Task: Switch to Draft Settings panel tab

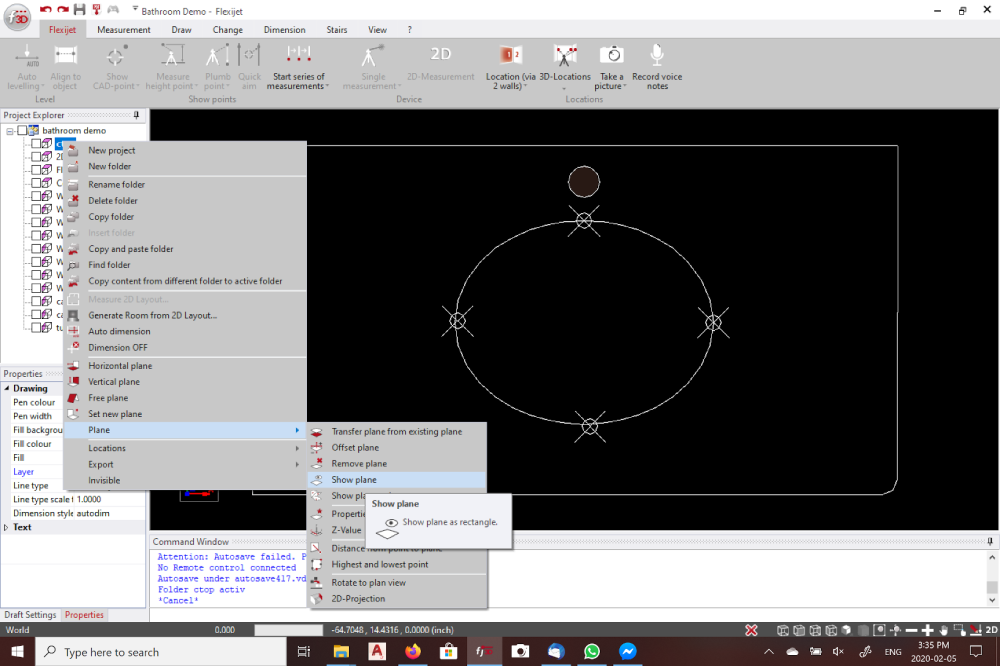Action: [30, 615]
